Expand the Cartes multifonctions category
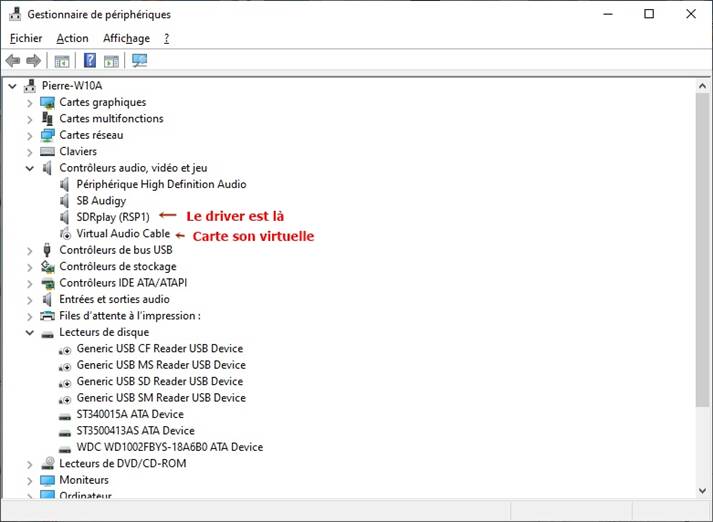This screenshot has height=522, width=713. 30,119
